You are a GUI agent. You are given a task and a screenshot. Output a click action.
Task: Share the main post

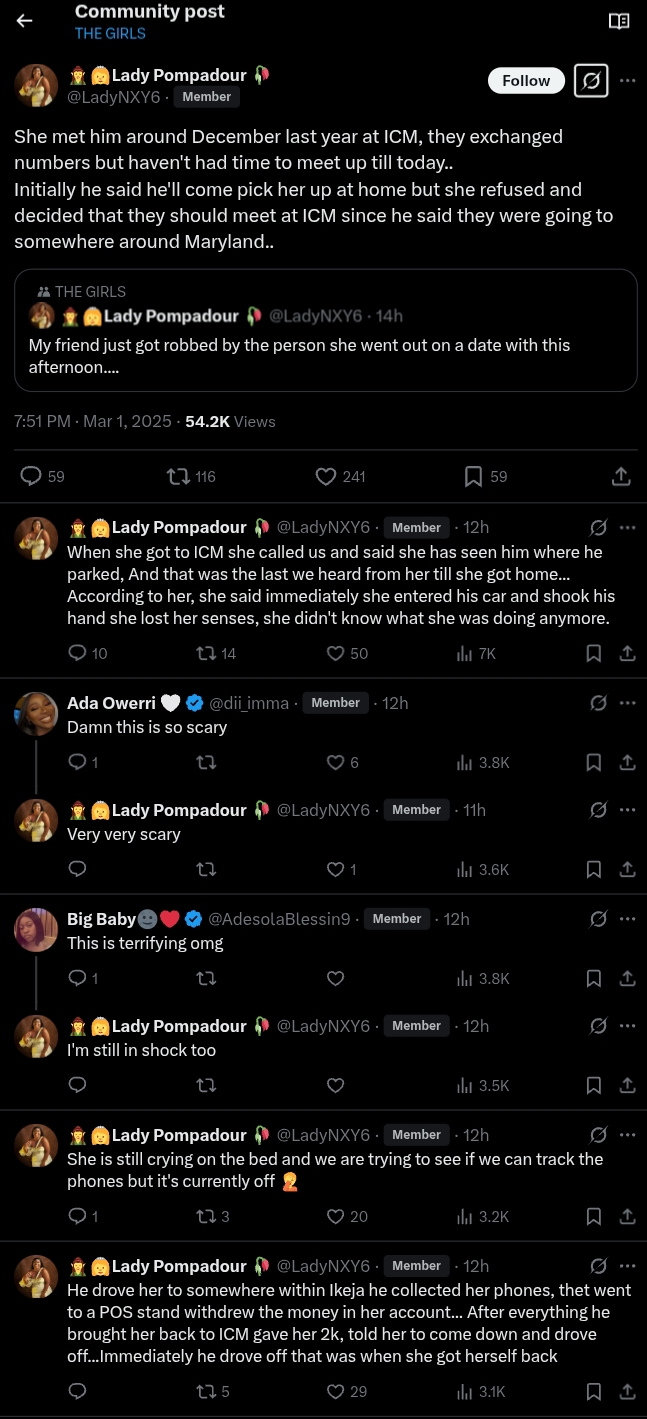620,476
